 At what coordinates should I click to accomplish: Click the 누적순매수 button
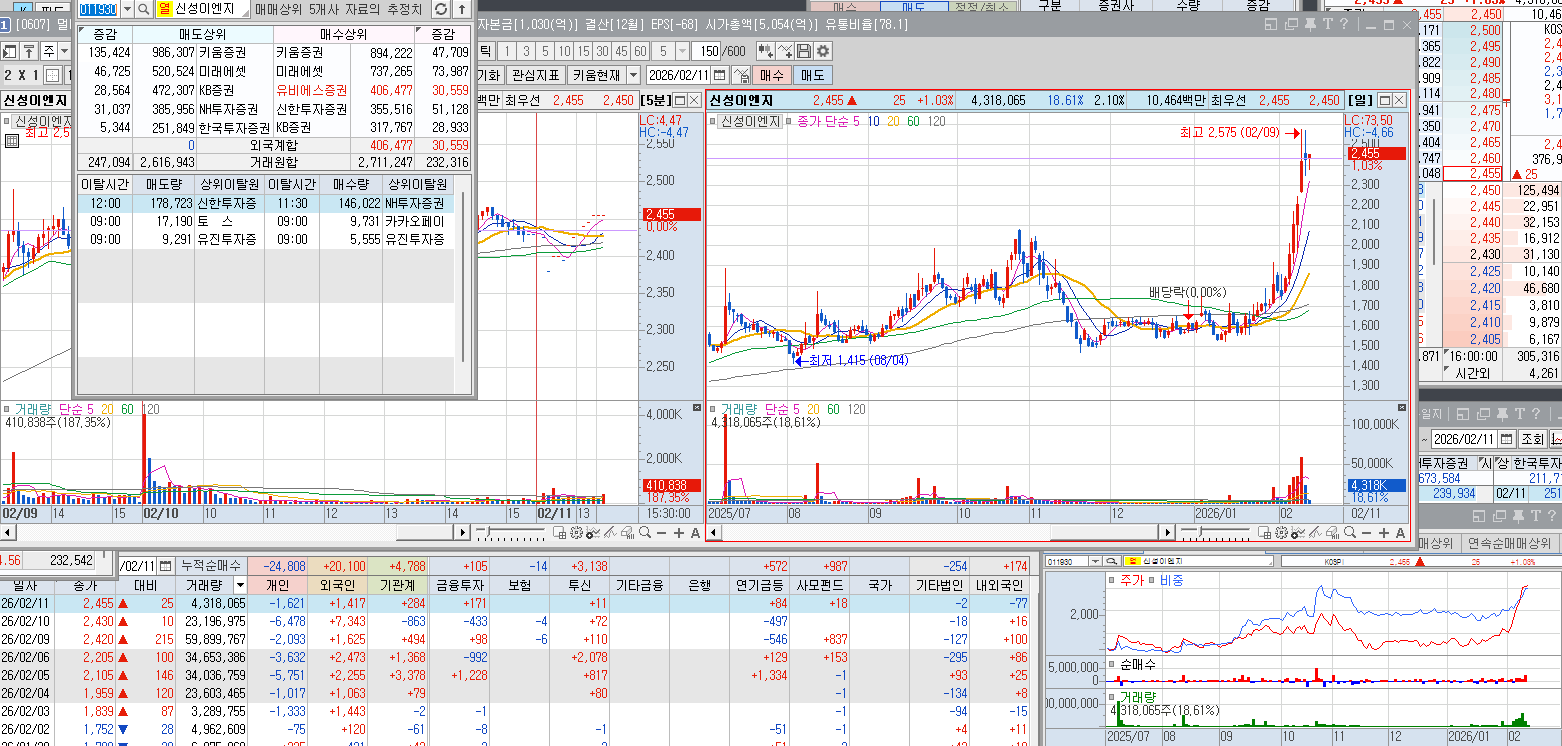[212, 566]
